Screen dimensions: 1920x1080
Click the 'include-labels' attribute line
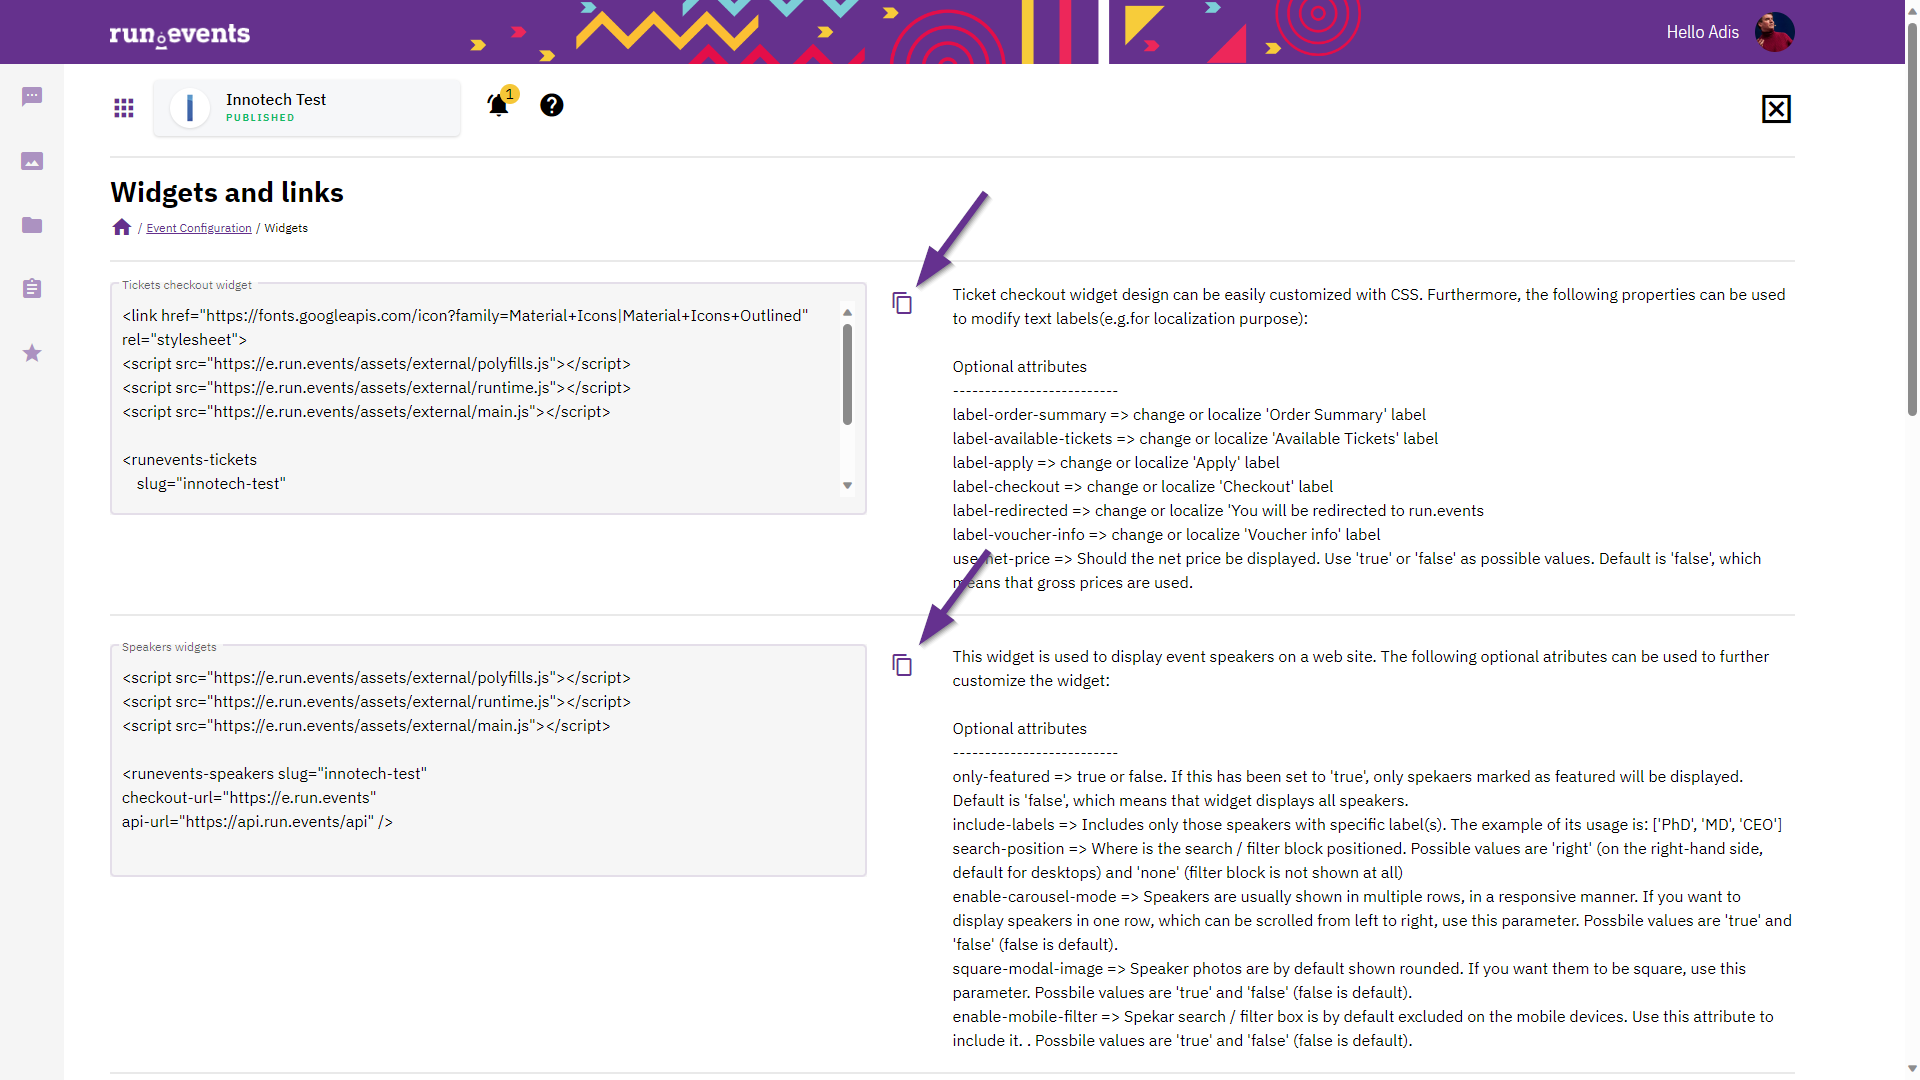pyautogui.click(x=1367, y=825)
